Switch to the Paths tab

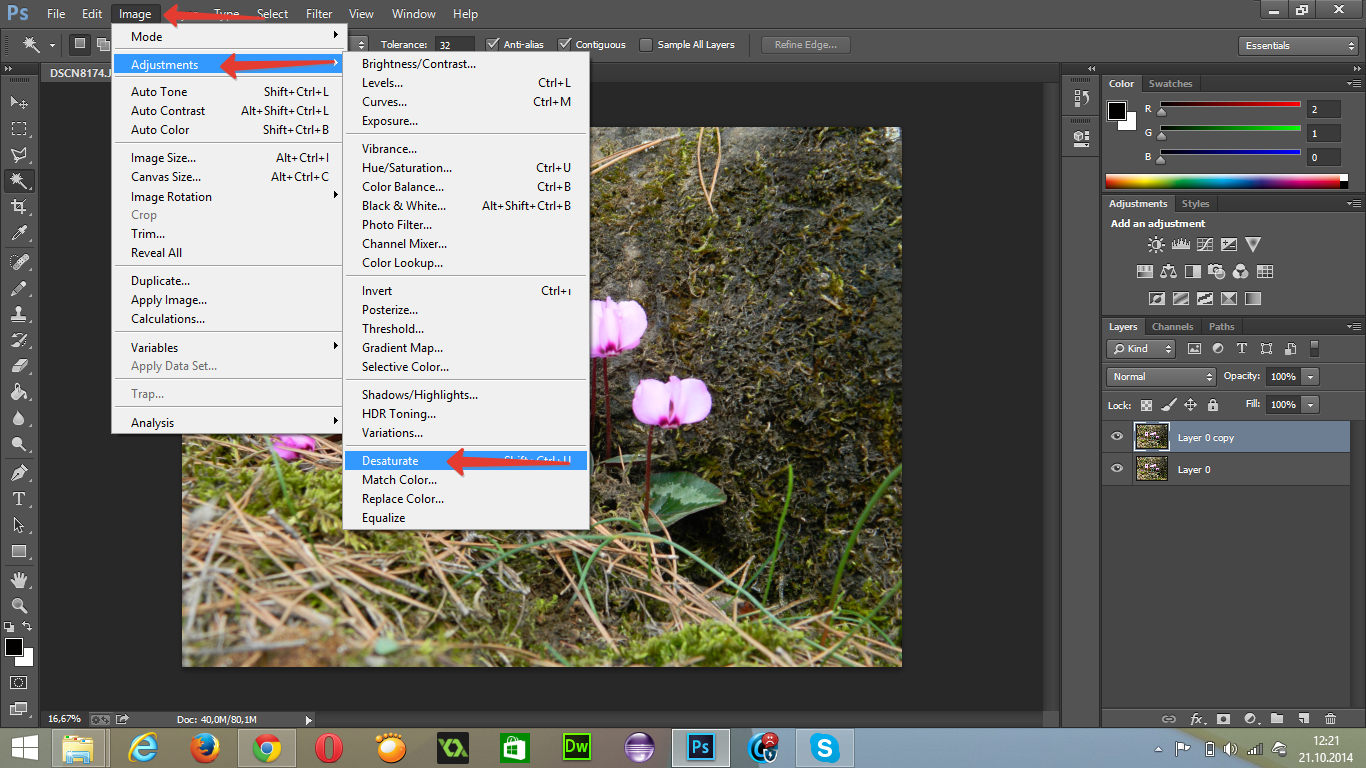point(1221,327)
